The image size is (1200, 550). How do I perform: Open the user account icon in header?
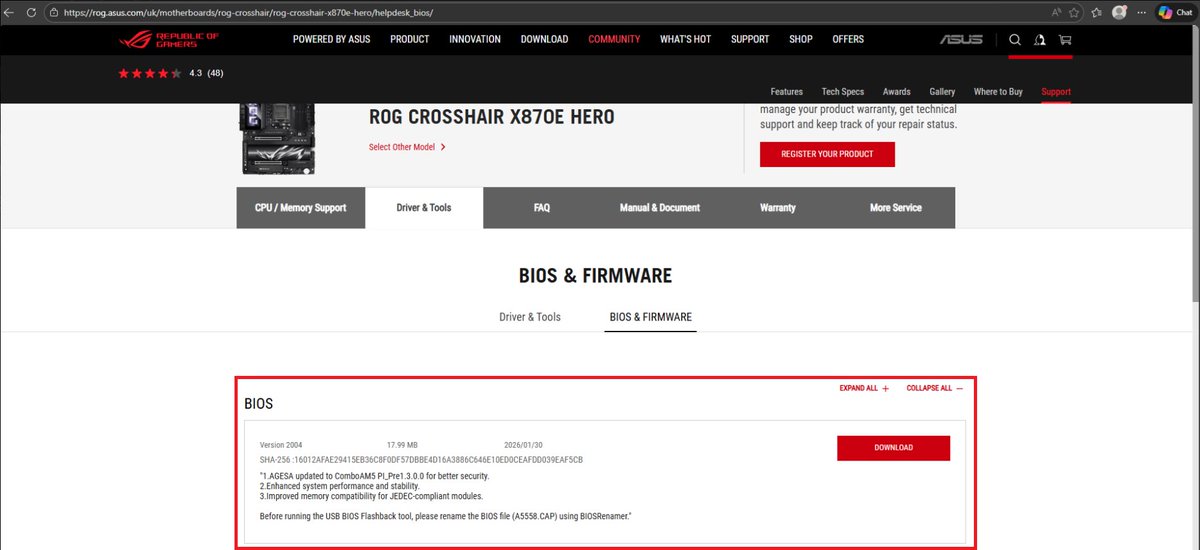tap(1040, 40)
